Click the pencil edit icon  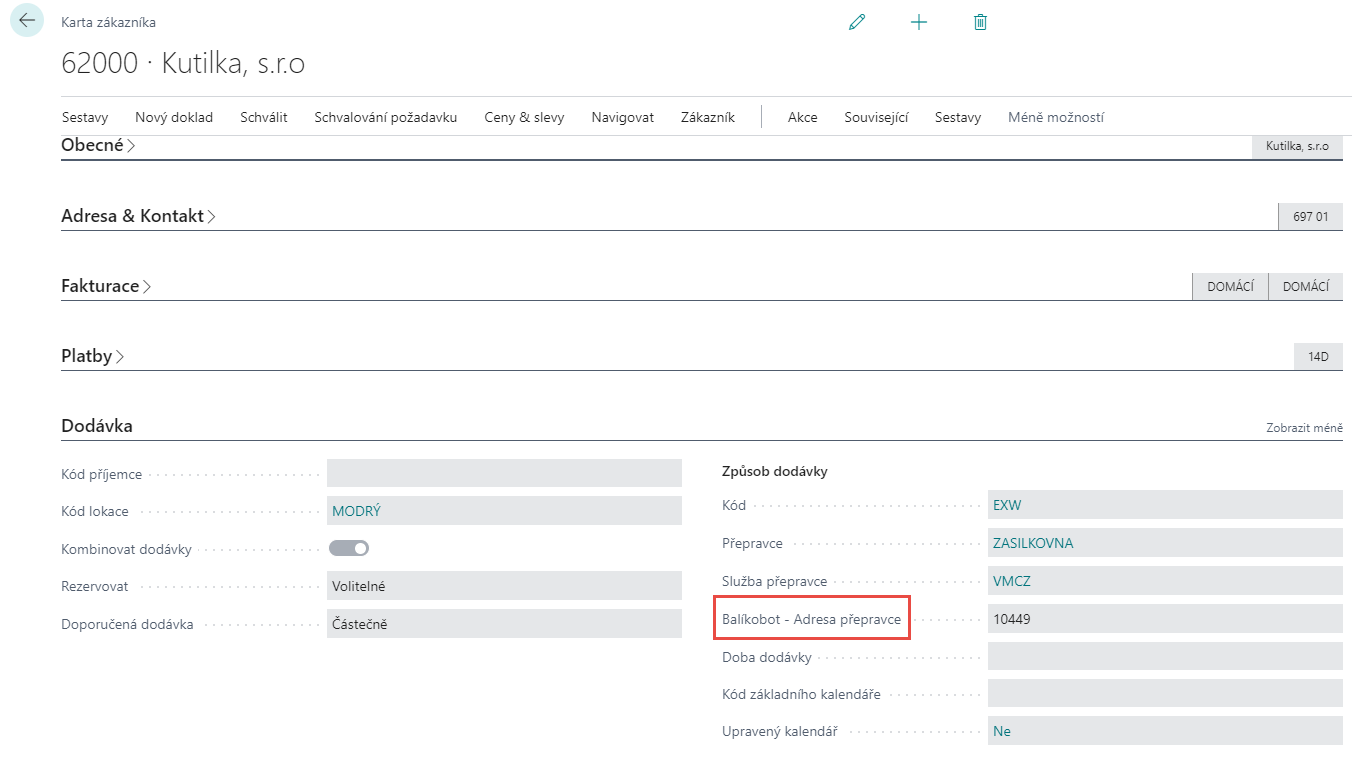pyautogui.click(x=857, y=22)
